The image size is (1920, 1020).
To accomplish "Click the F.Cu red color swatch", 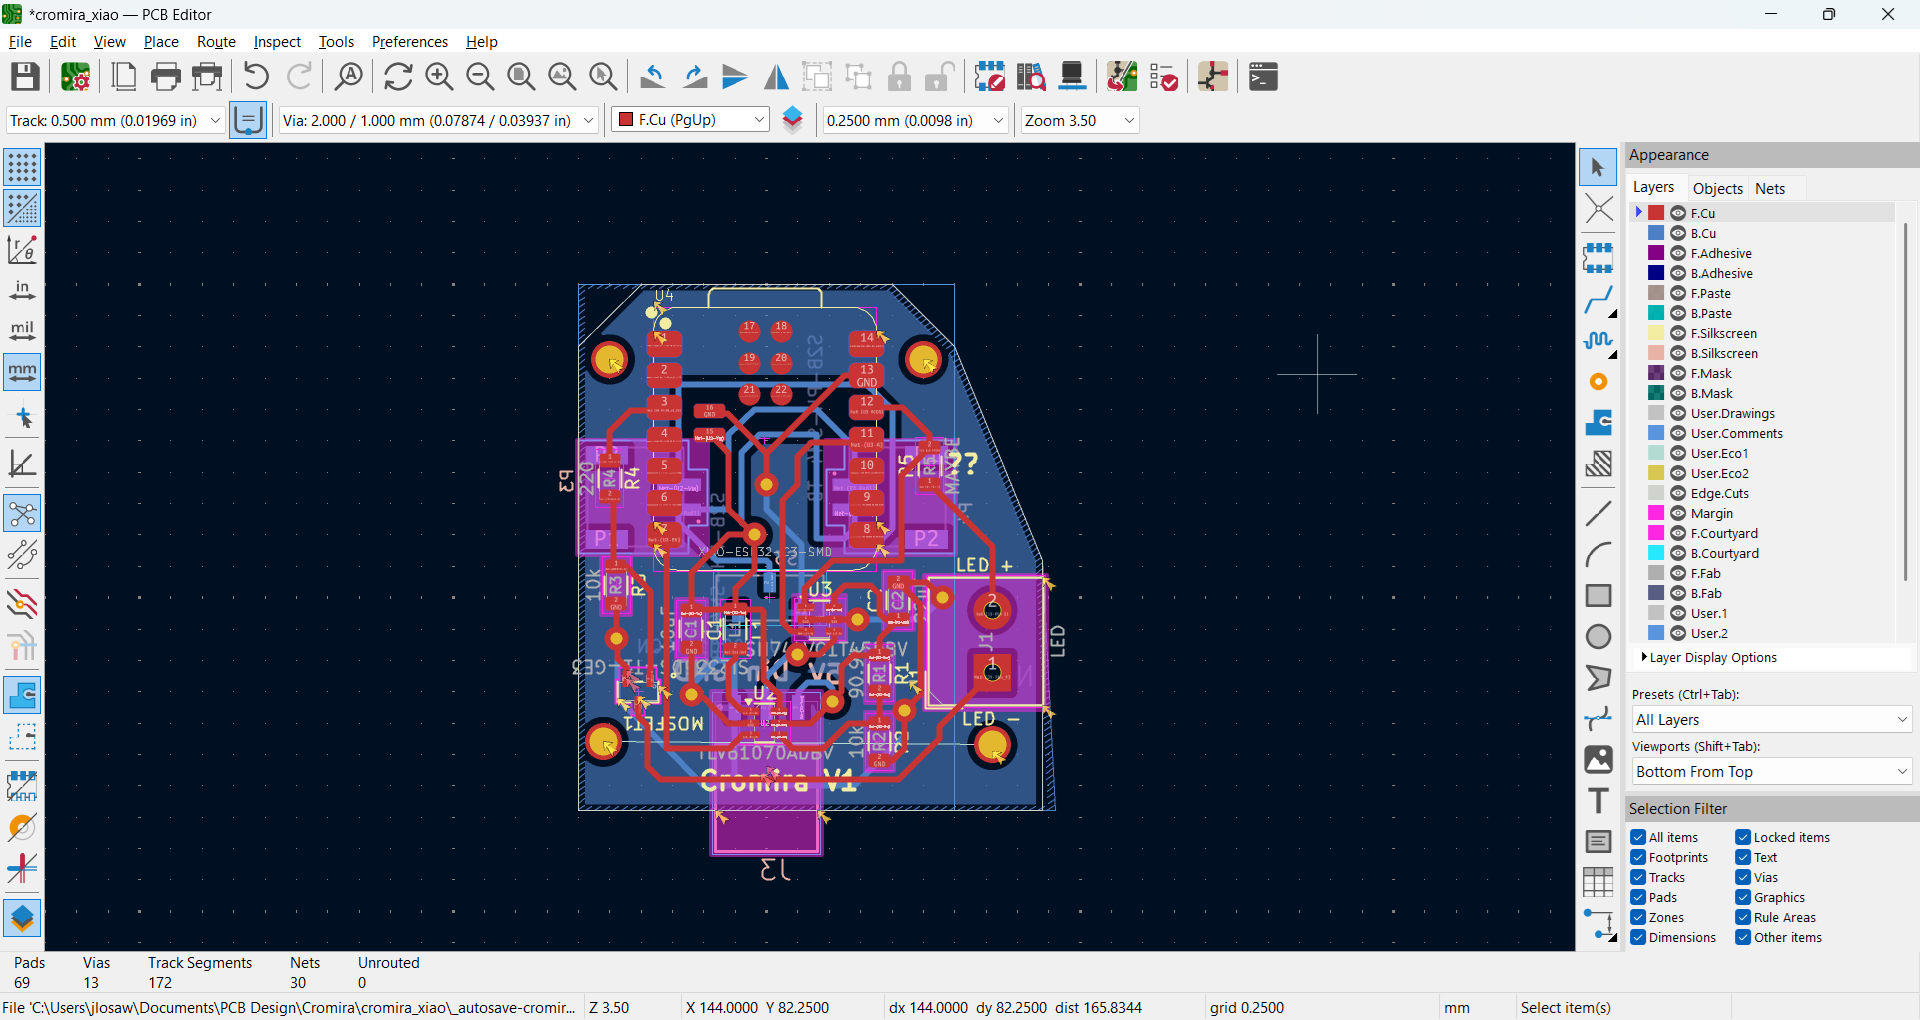I will [1656, 213].
